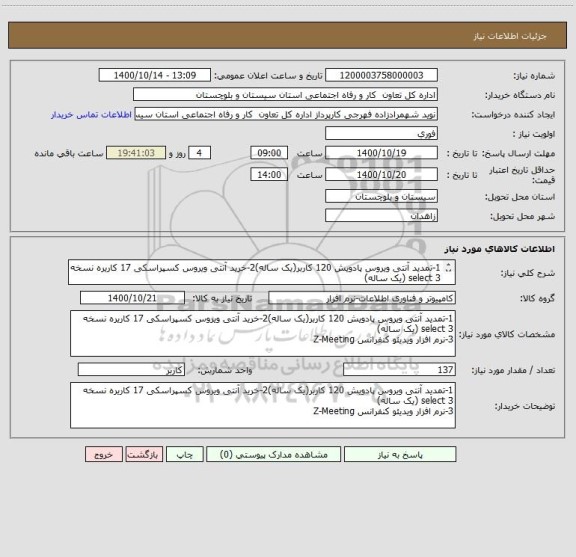Click the بازگشت back button
Image resolution: width=576 pixels, height=557 pixels.
(144, 454)
